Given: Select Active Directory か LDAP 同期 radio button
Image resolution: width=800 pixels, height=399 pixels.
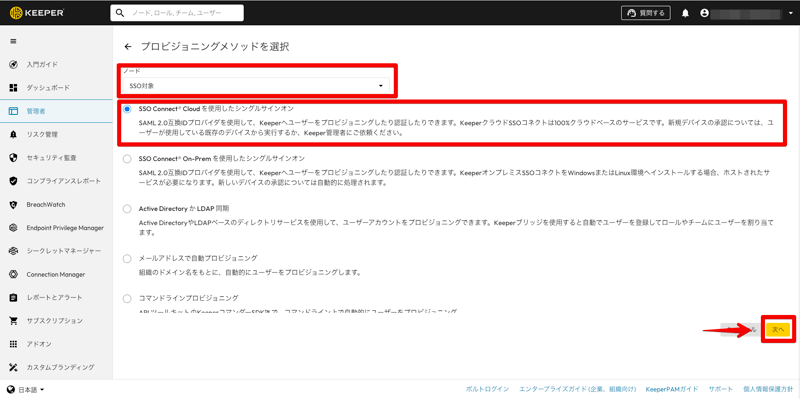Looking at the screenshot, I should pyautogui.click(x=127, y=209).
